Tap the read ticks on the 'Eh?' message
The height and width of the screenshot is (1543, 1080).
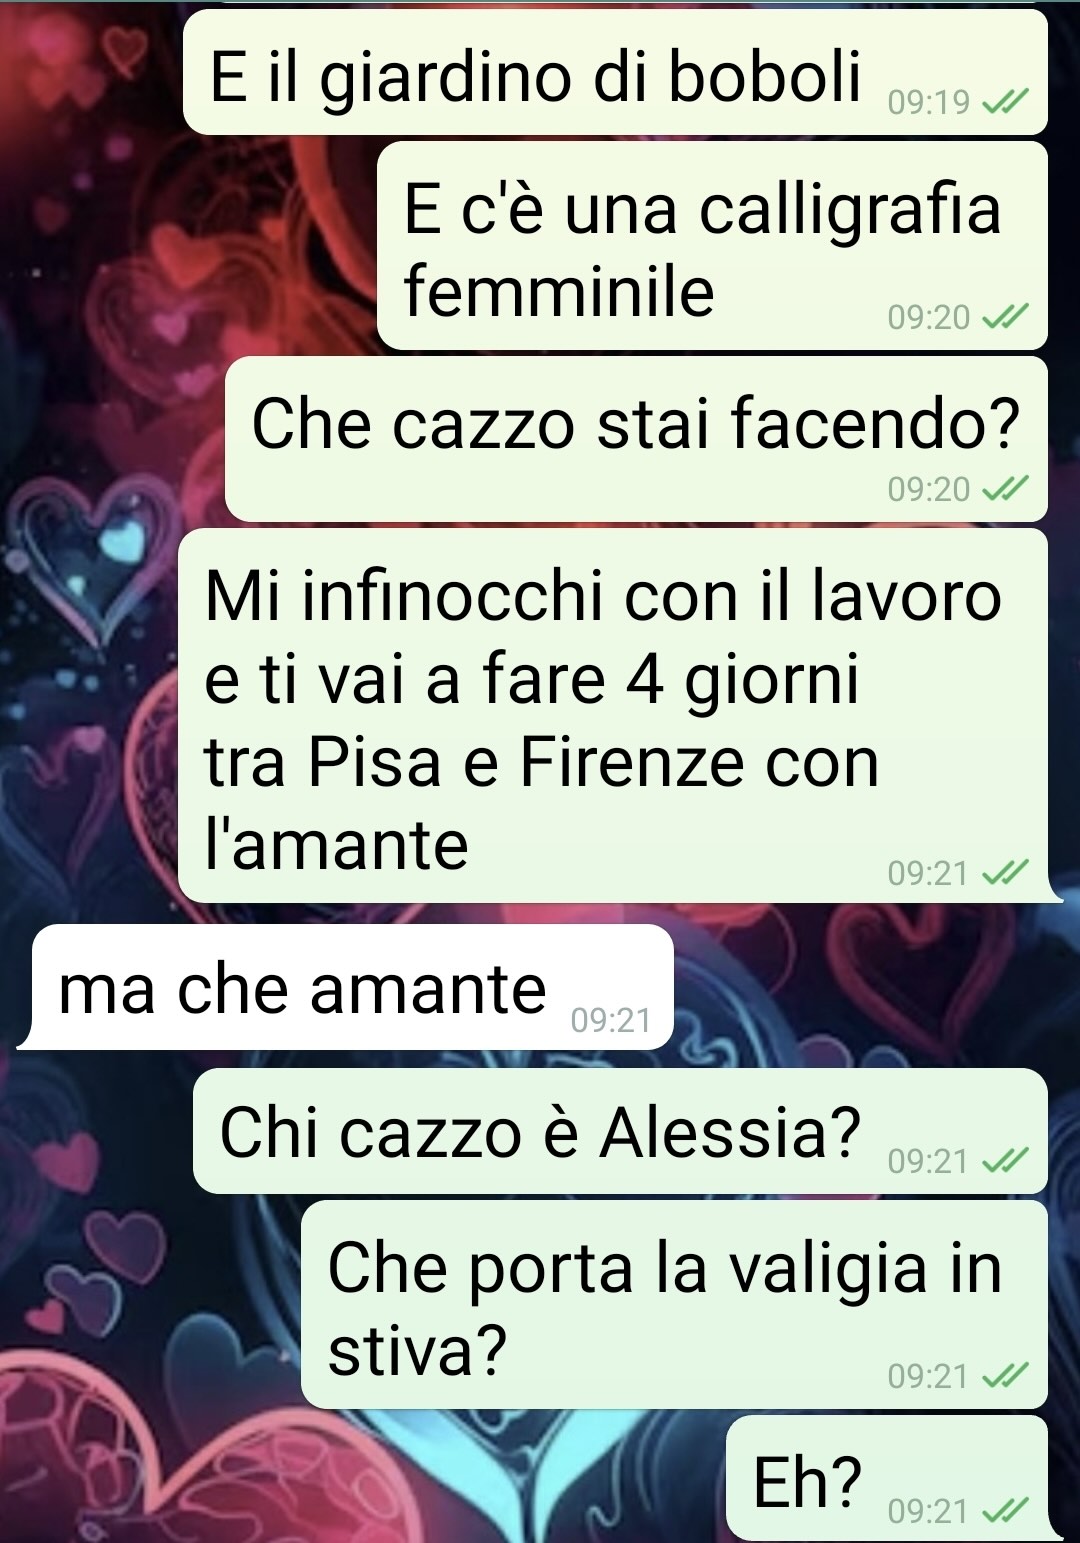point(1004,1511)
